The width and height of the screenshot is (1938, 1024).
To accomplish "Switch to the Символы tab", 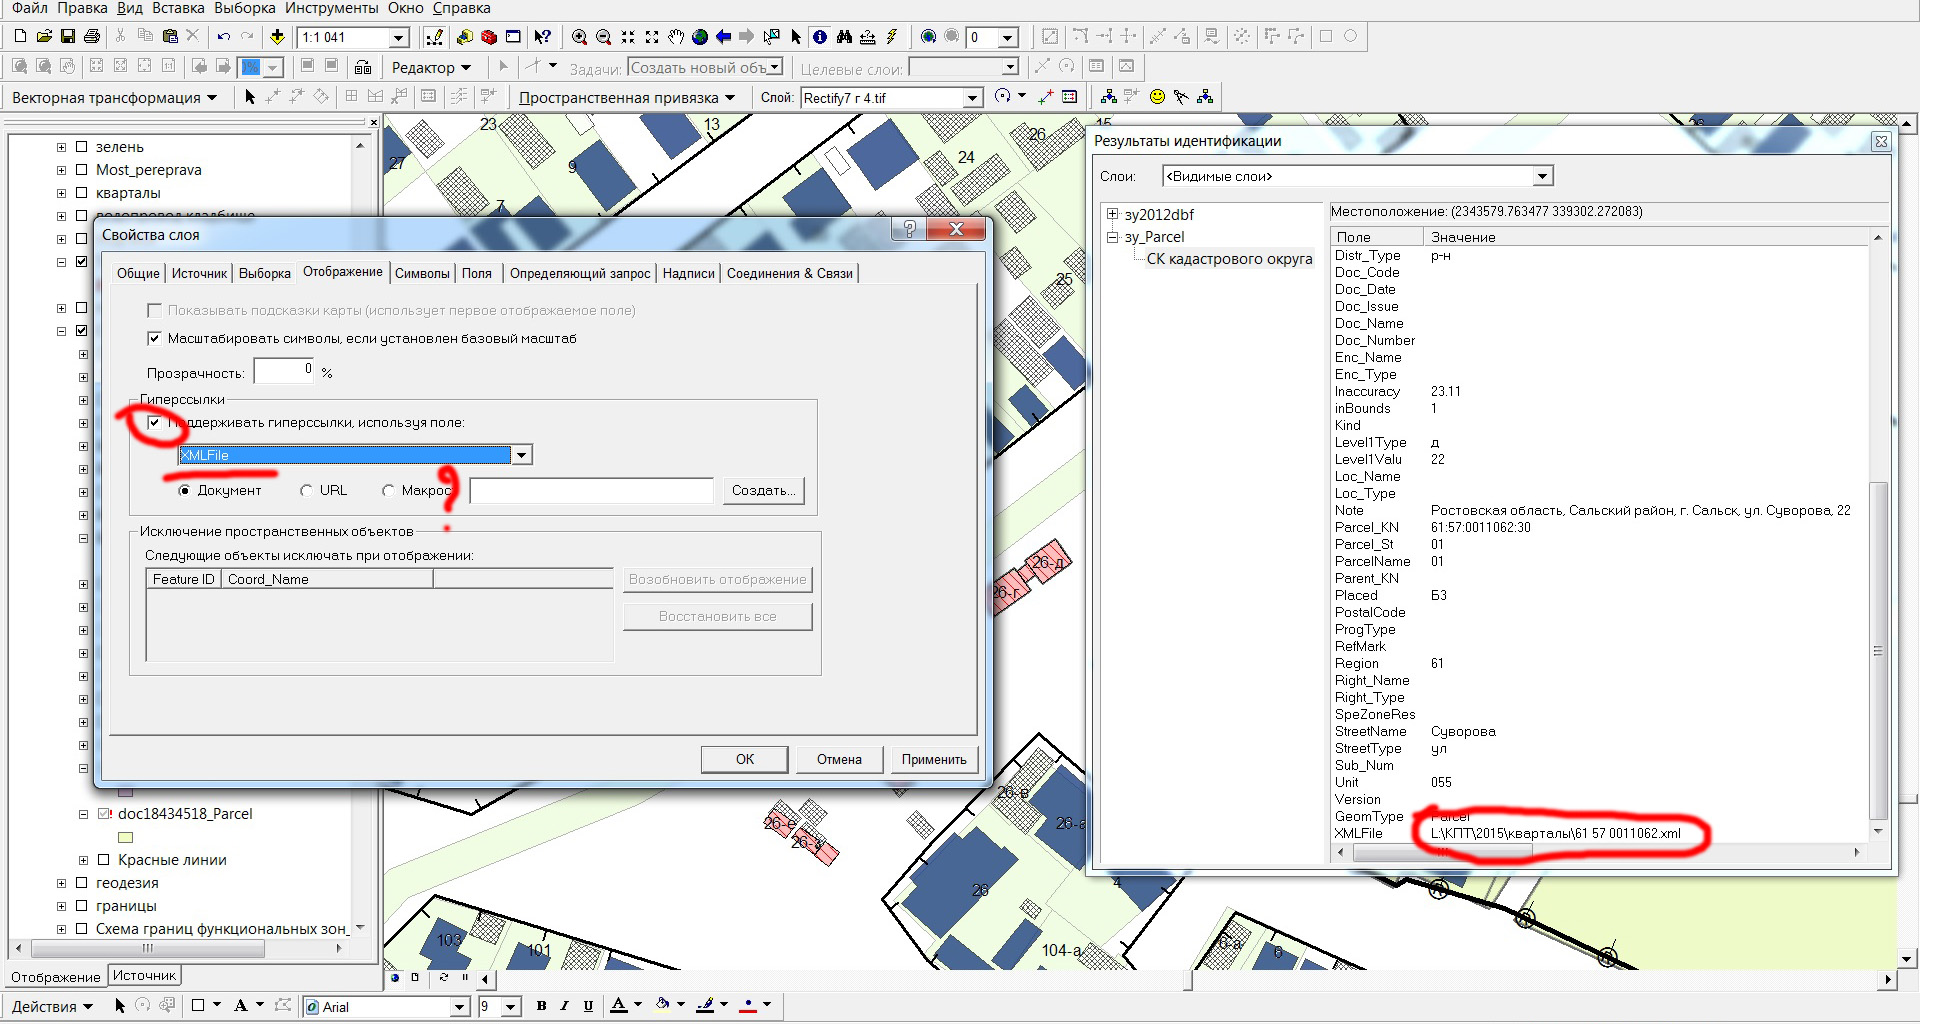I will point(422,273).
